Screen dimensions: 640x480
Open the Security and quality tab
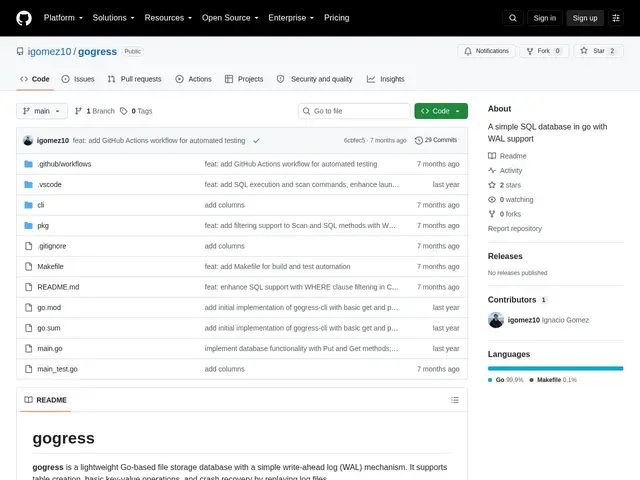pos(314,79)
